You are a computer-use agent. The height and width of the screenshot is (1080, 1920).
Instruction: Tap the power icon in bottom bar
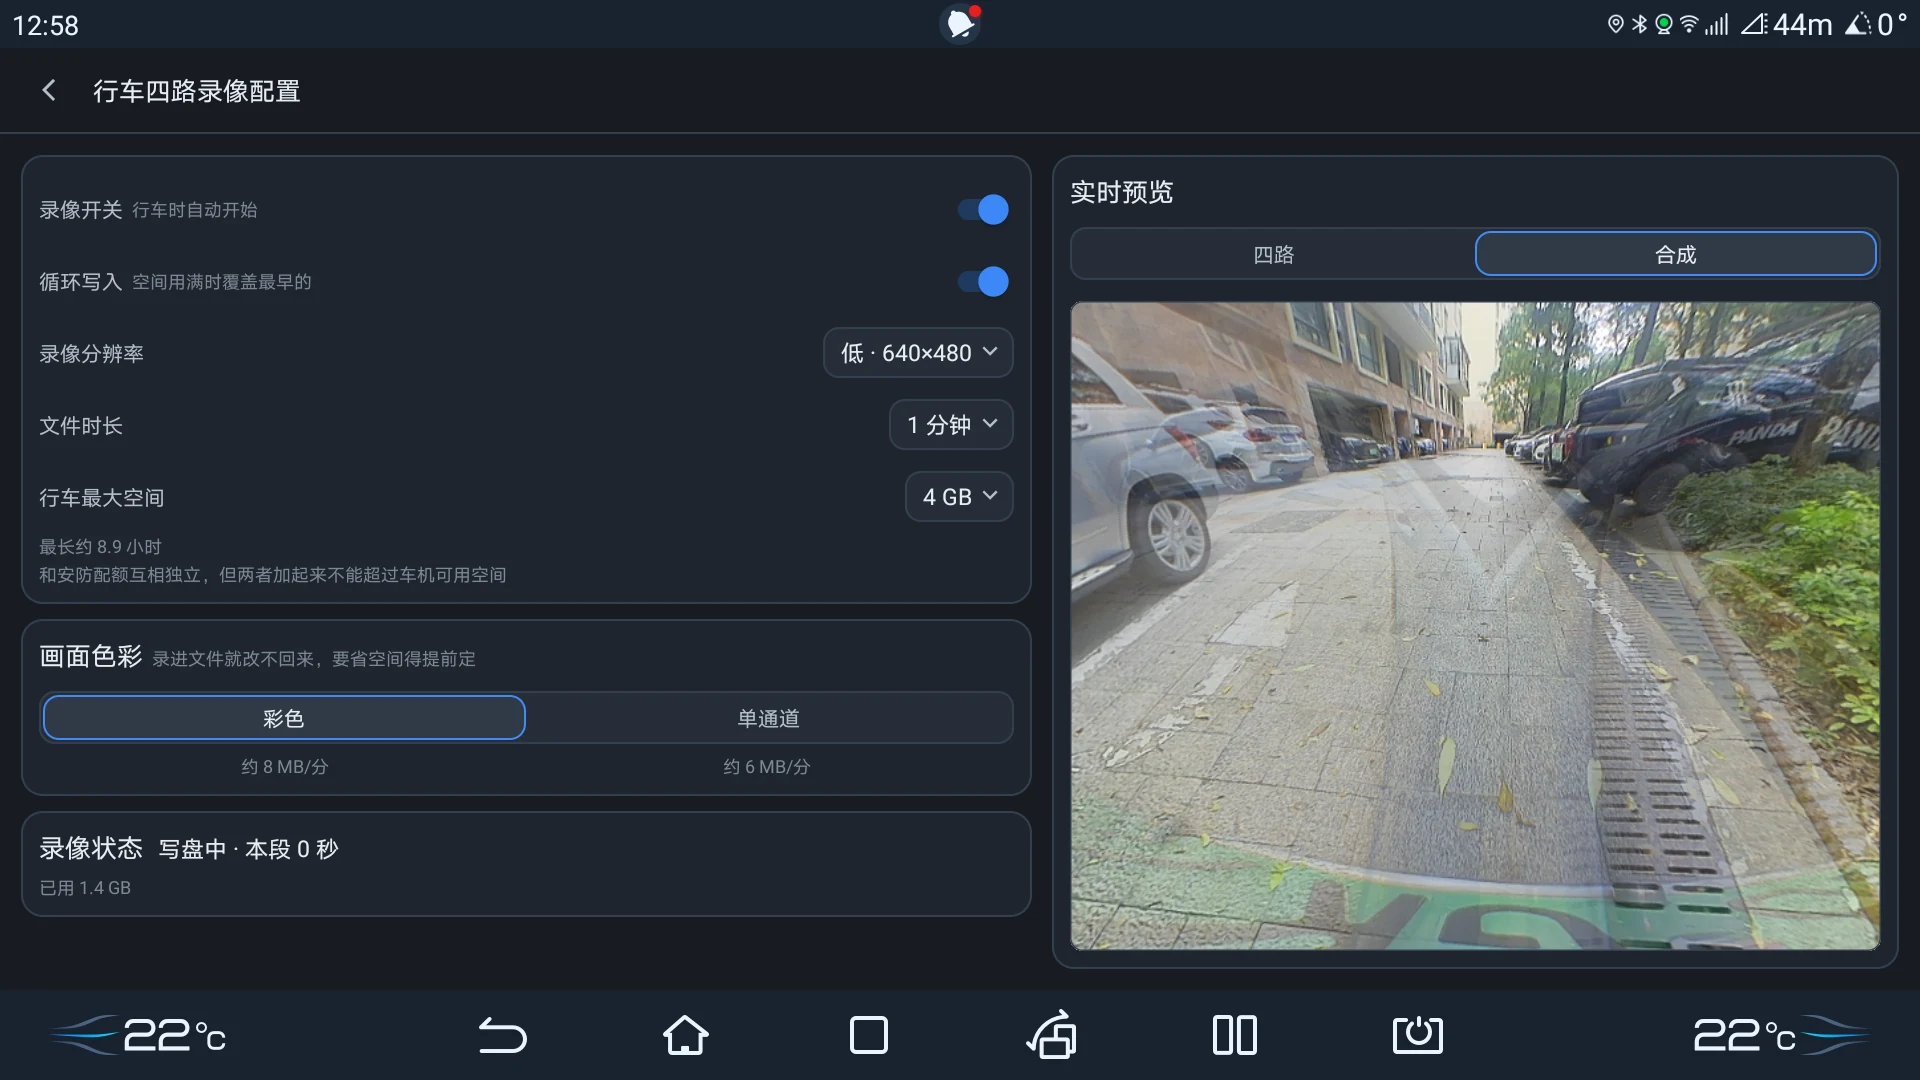[x=1418, y=1035]
